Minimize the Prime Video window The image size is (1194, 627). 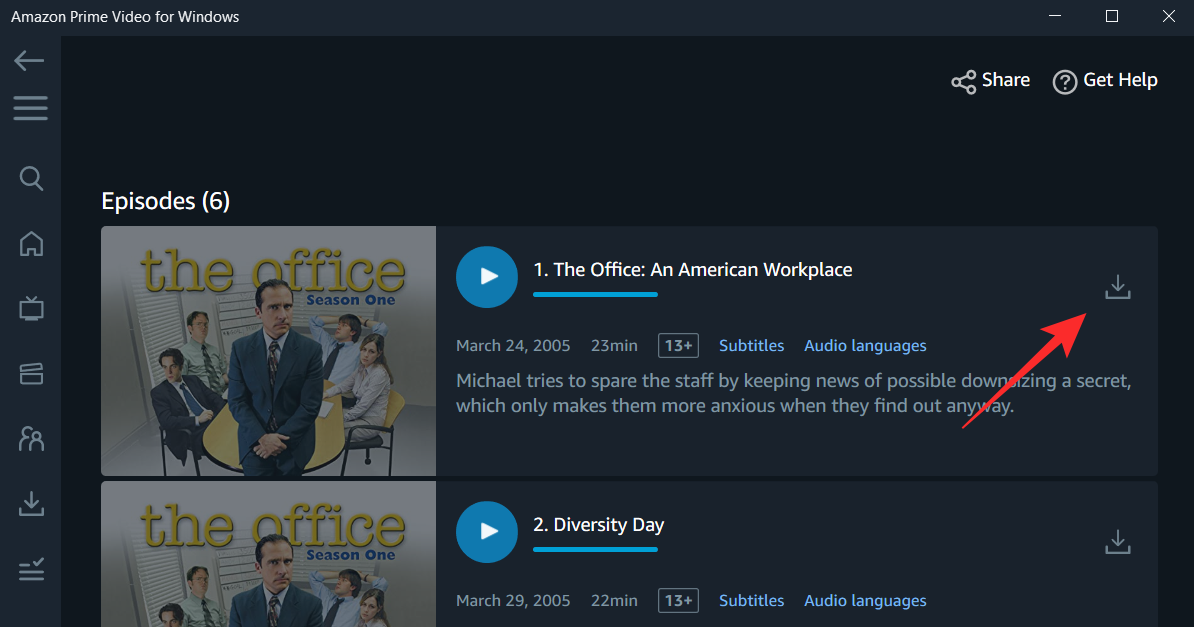pos(1055,16)
